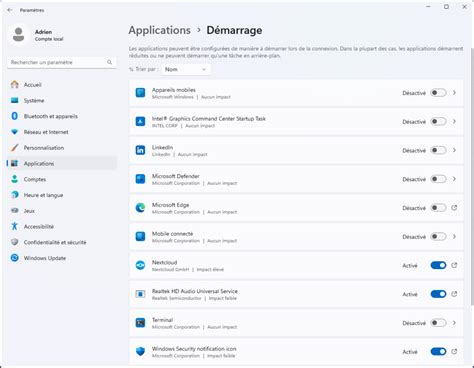The image size is (474, 368).
Task: Disable Windows Security notification icon toggle
Action: point(438,351)
